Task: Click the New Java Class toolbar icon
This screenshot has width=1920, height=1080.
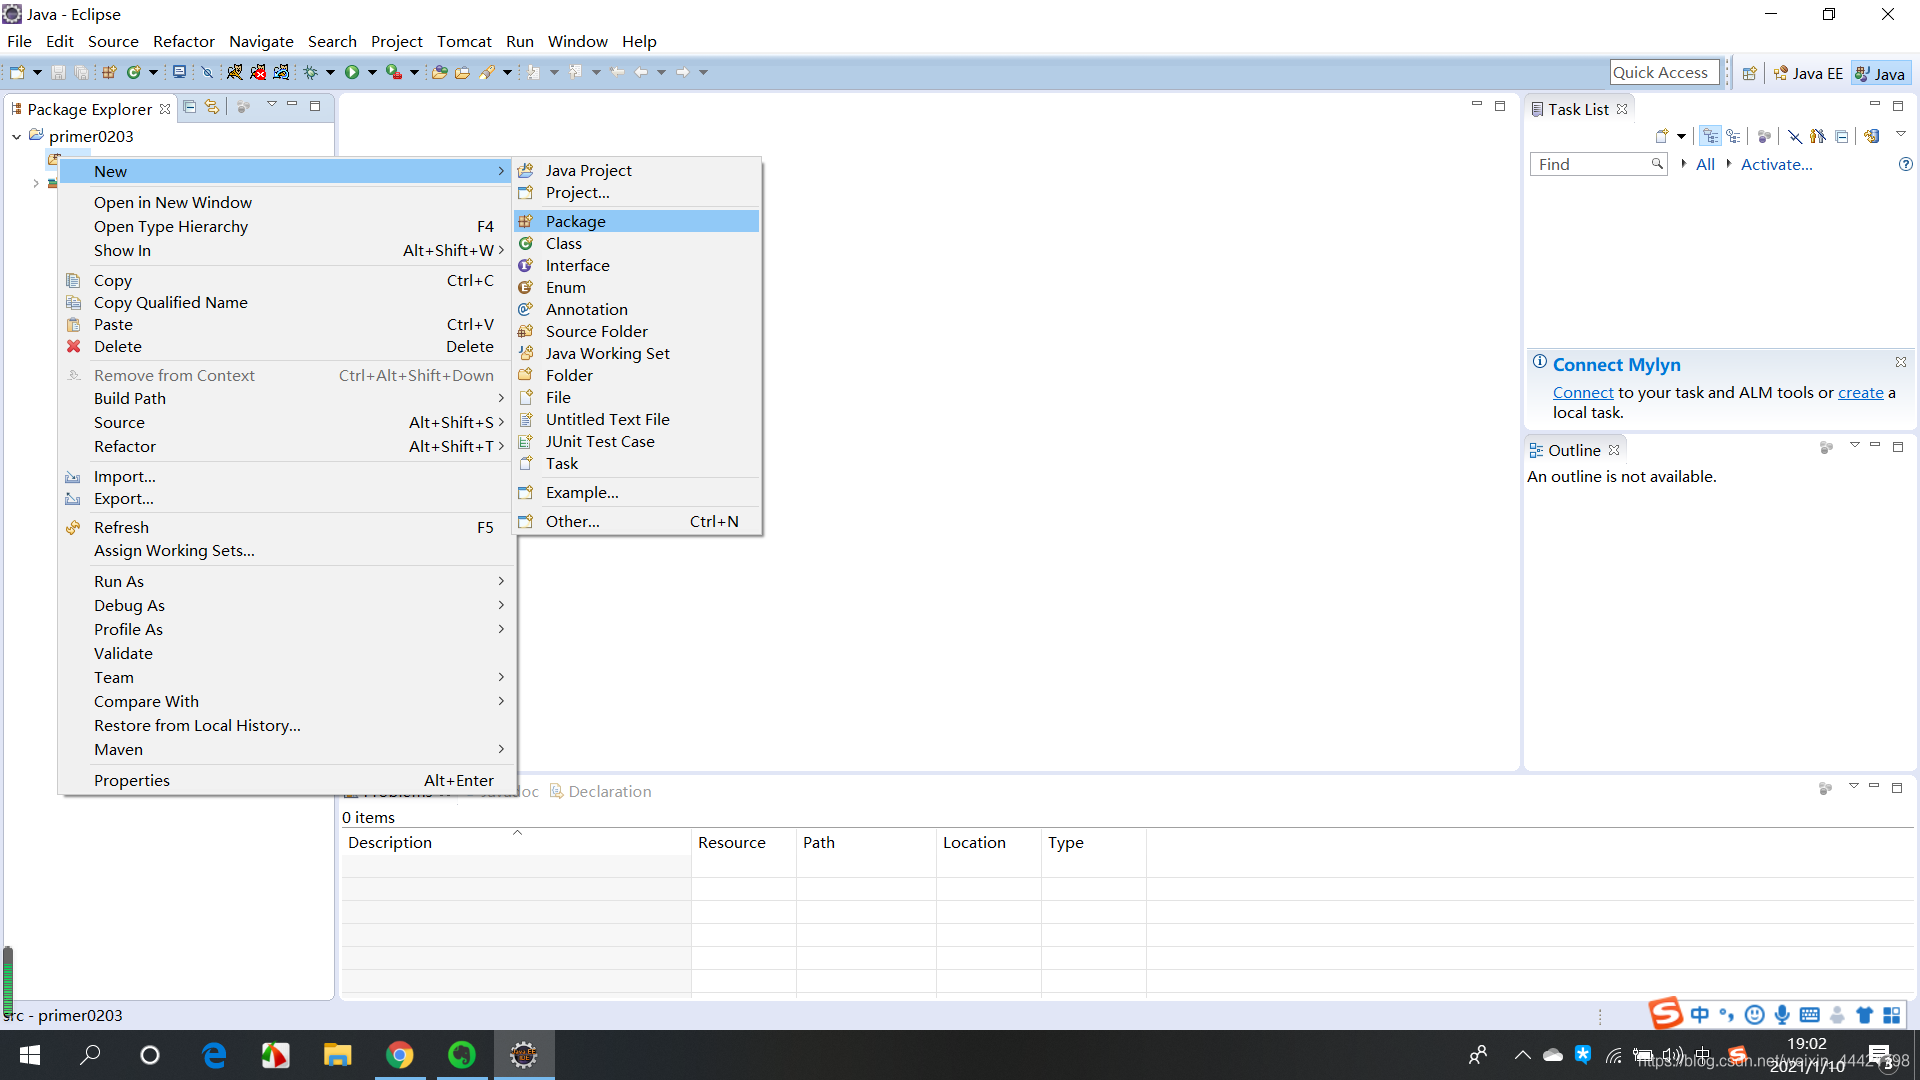Action: click(133, 72)
